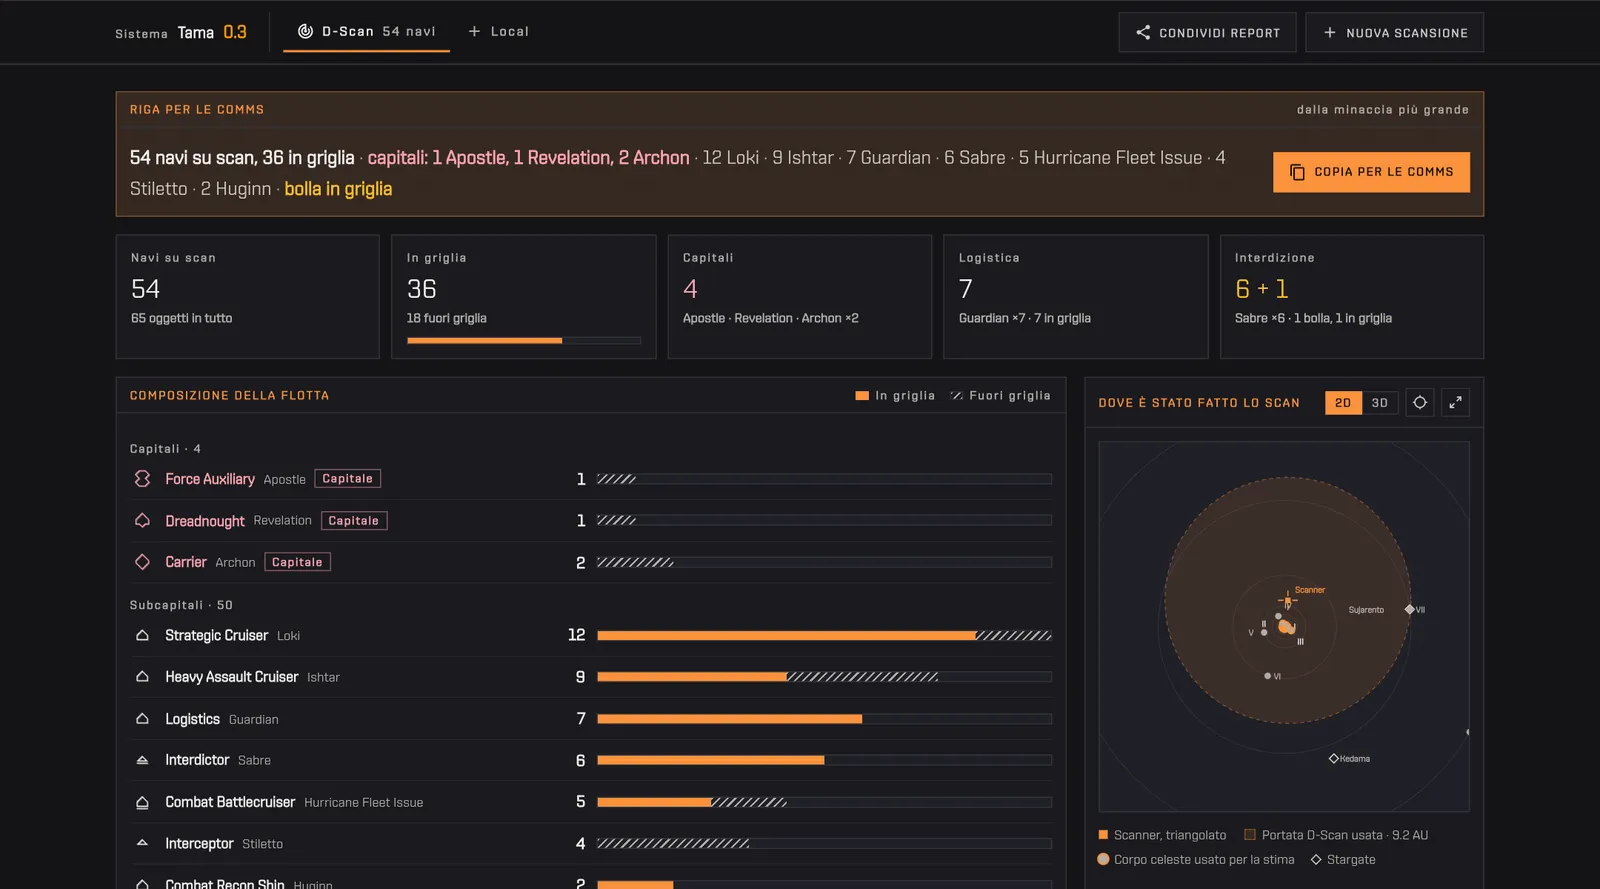Click the Interceptor Stiletto ship icon
Image resolution: width=1600 pixels, height=889 pixels.
pyautogui.click(x=142, y=843)
